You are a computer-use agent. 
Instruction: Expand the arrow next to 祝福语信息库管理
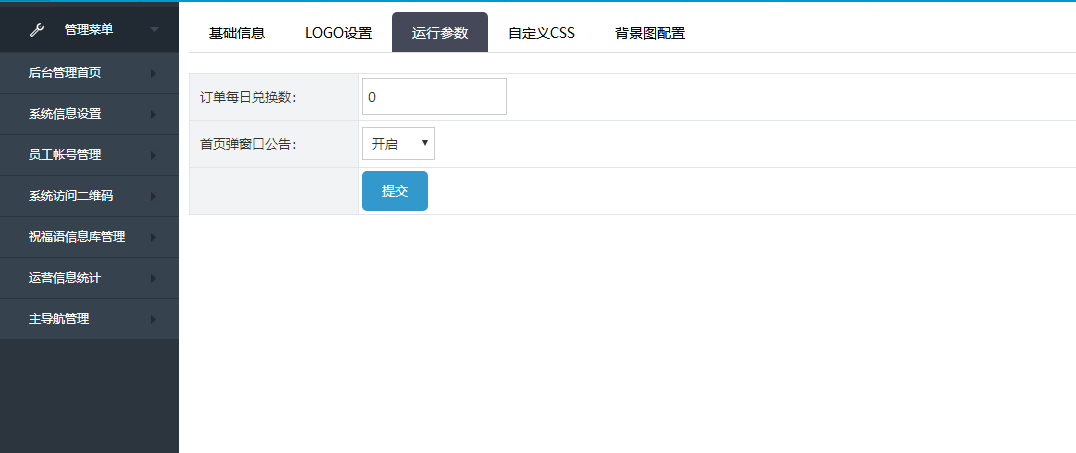click(154, 237)
